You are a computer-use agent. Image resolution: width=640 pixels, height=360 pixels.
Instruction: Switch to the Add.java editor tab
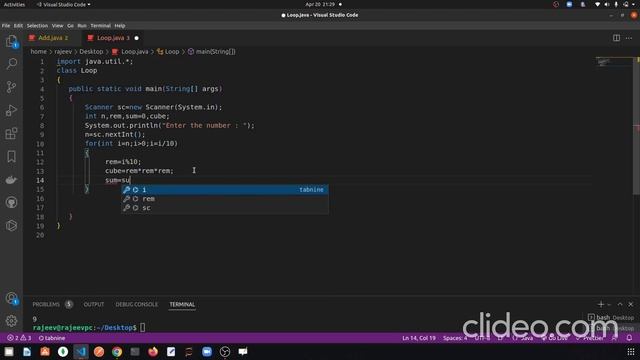51,38
